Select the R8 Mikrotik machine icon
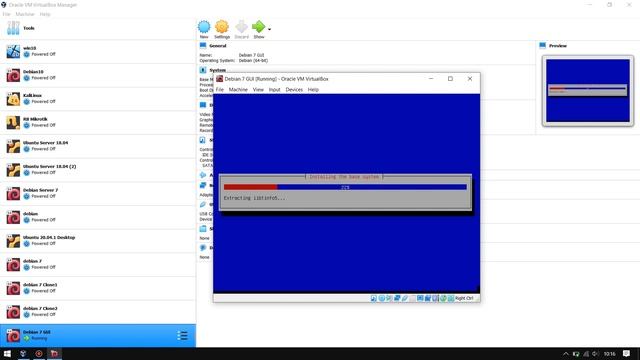This screenshot has width=640, height=360. tap(13, 123)
